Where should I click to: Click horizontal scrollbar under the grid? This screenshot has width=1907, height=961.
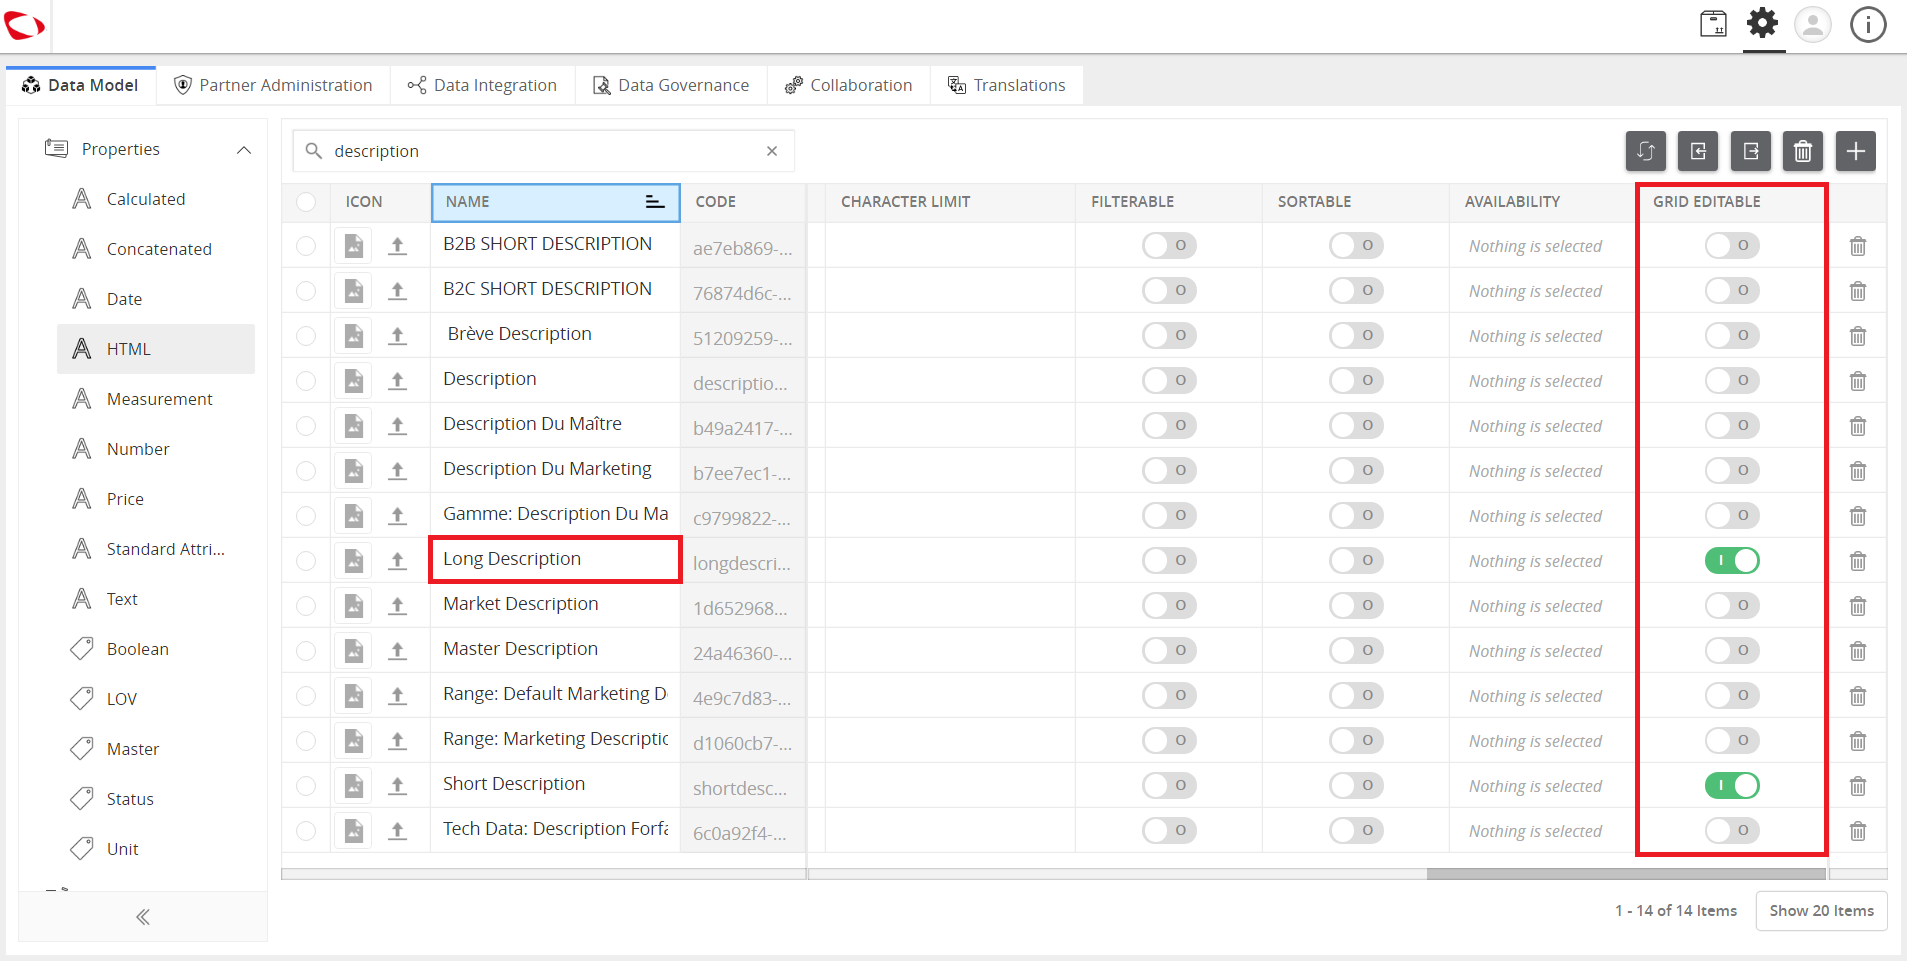click(x=1626, y=874)
